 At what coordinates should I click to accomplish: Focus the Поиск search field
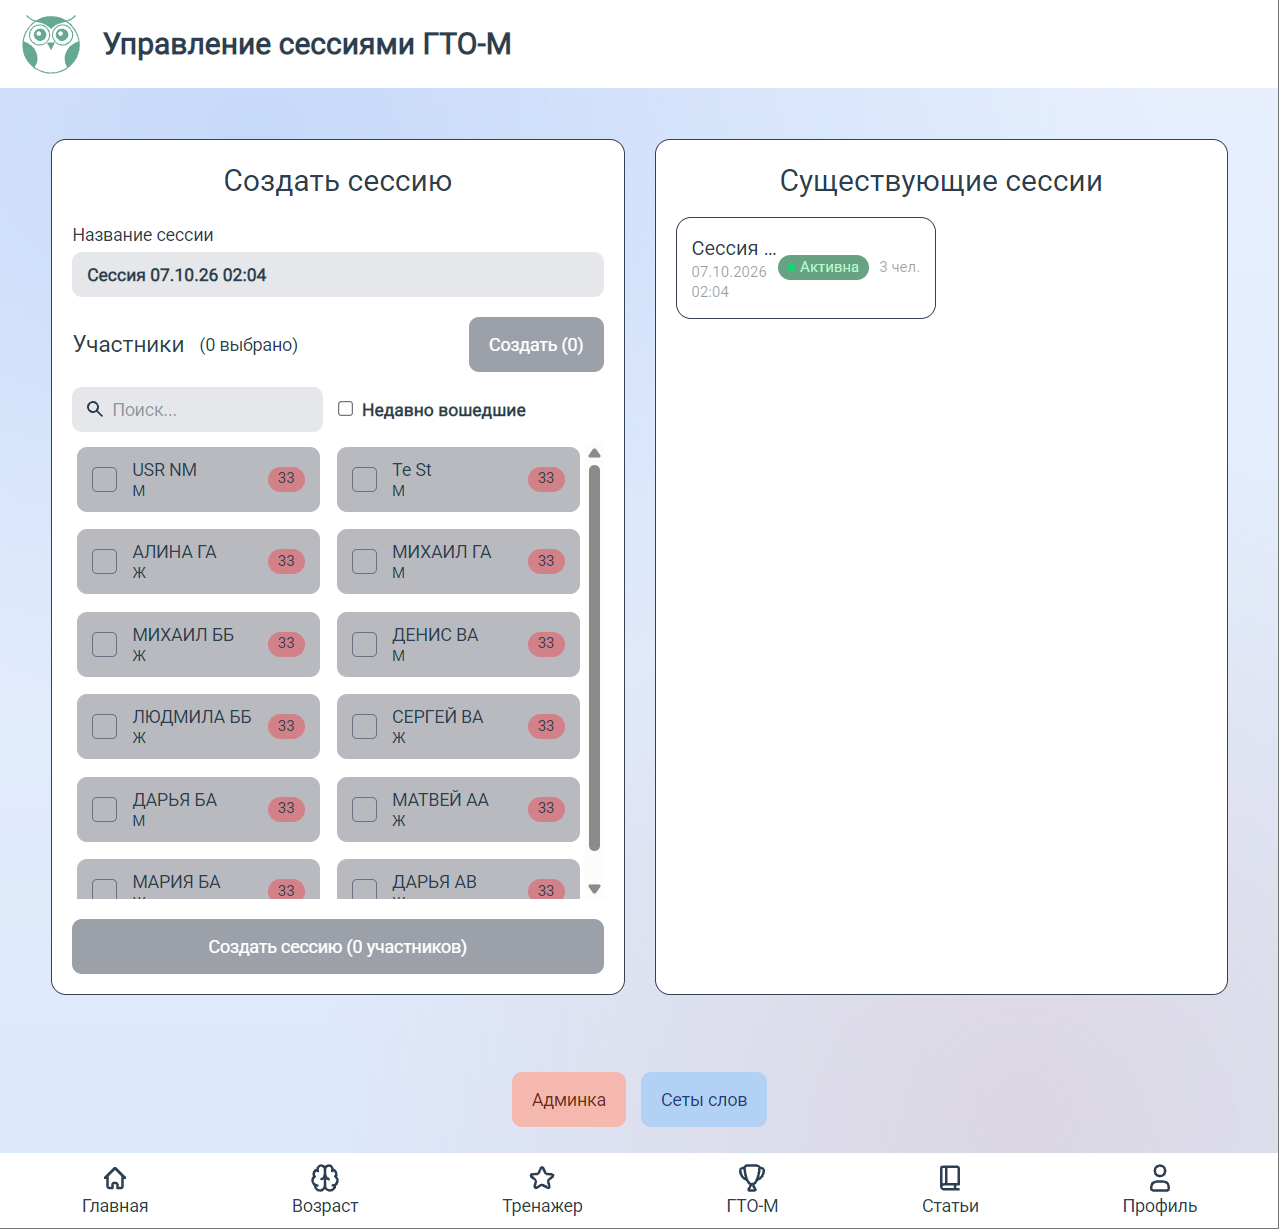(197, 409)
